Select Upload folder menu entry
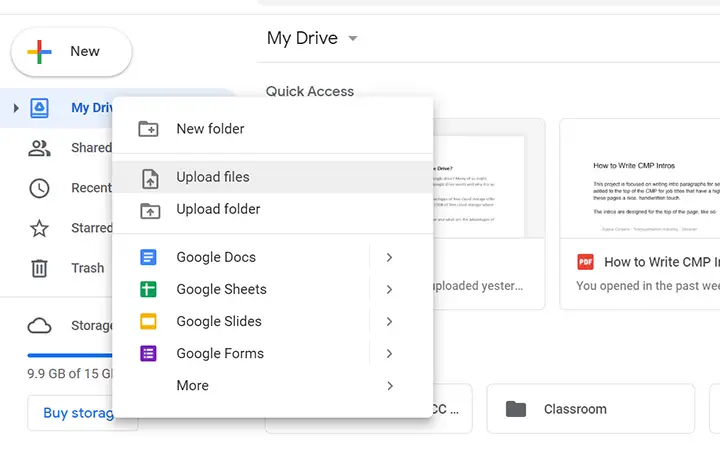 [x=273, y=209]
